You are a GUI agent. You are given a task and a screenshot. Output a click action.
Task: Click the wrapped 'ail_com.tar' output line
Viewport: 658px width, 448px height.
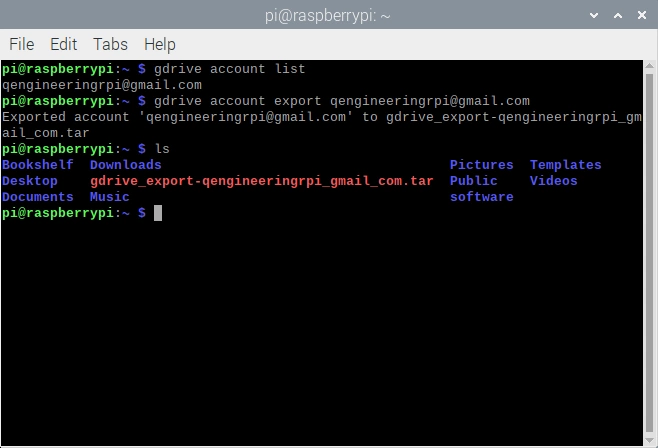coord(46,133)
